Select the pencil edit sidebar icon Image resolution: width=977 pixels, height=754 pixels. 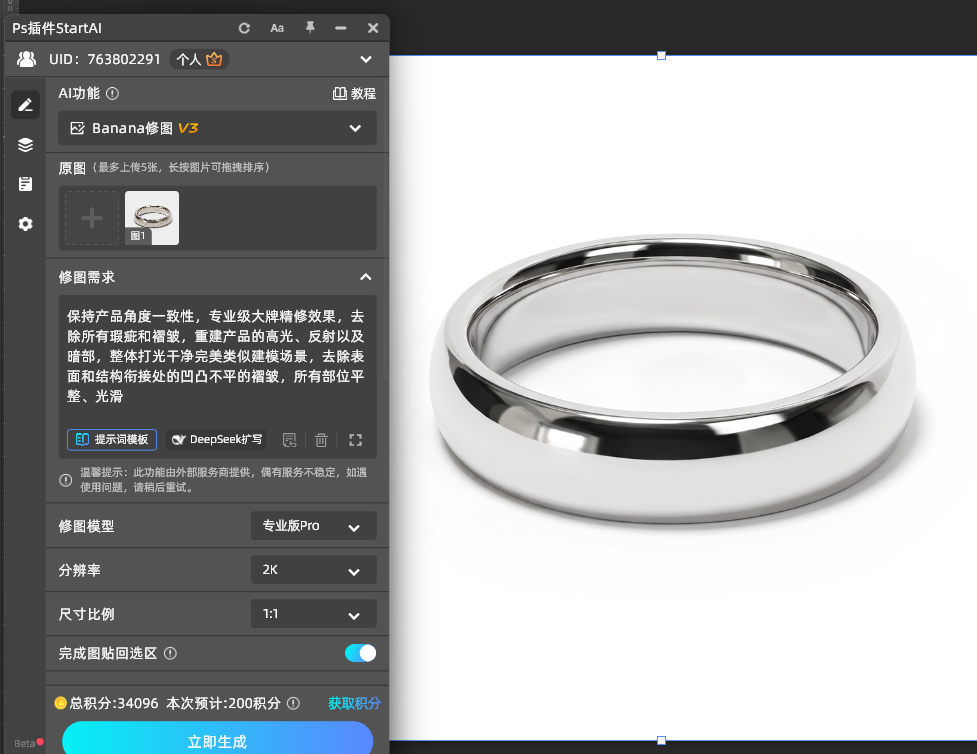tap(26, 105)
